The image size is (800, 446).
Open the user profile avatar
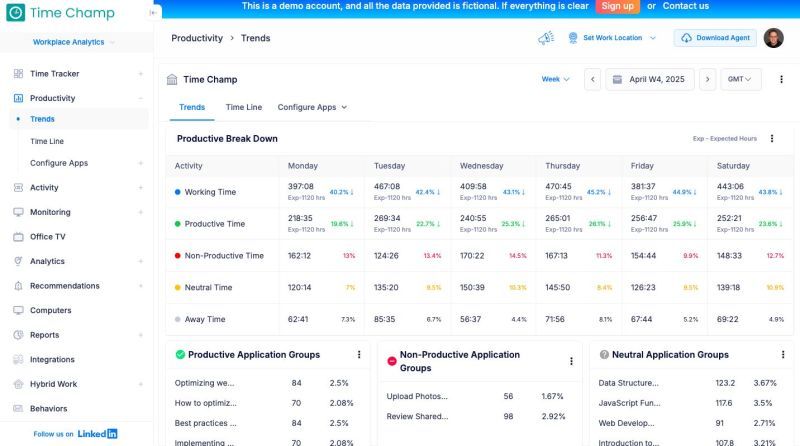coord(773,38)
